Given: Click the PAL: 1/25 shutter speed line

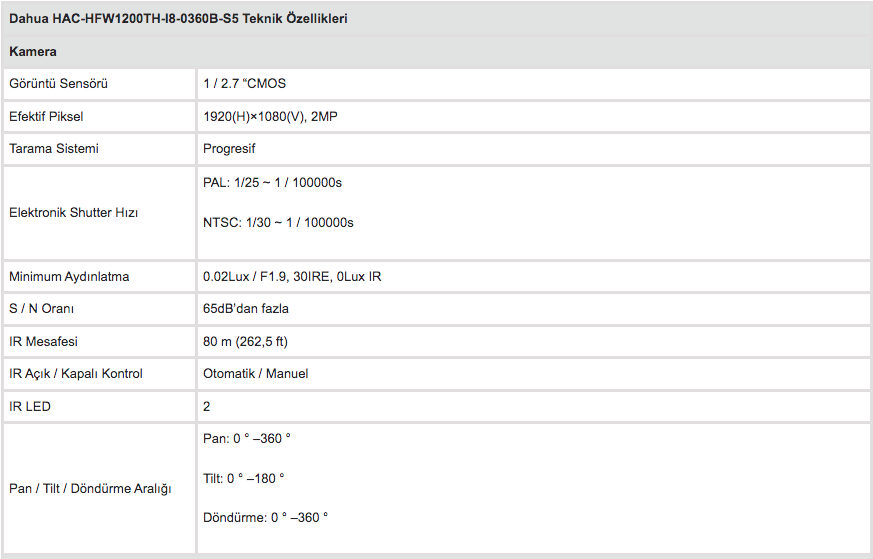Looking at the screenshot, I should (x=272, y=183).
